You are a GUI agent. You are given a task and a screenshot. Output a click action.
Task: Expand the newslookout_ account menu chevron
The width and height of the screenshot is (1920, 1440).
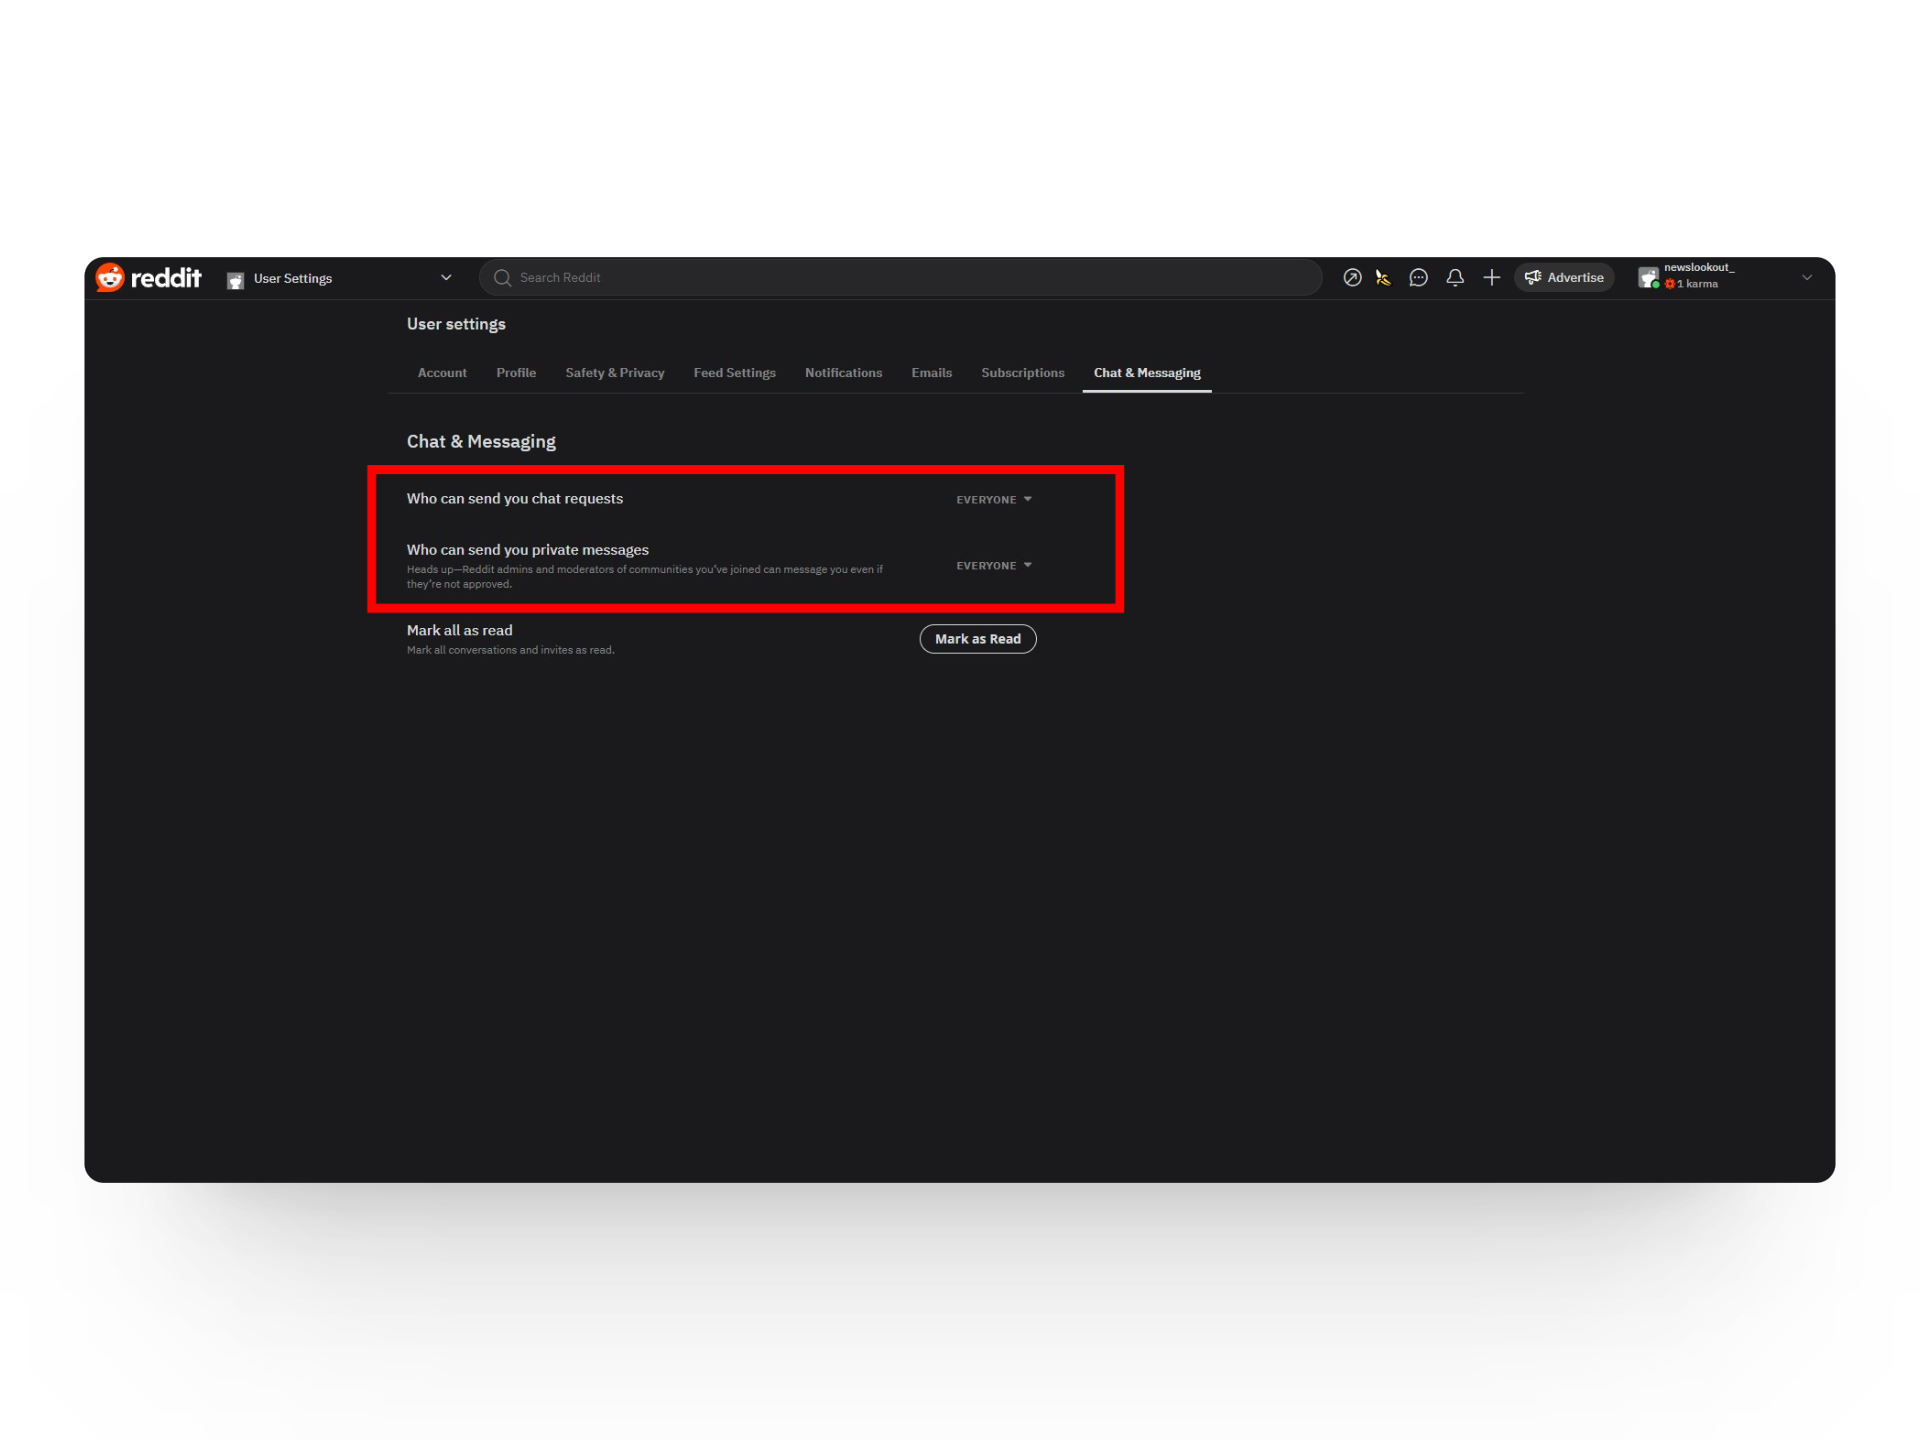pos(1806,277)
